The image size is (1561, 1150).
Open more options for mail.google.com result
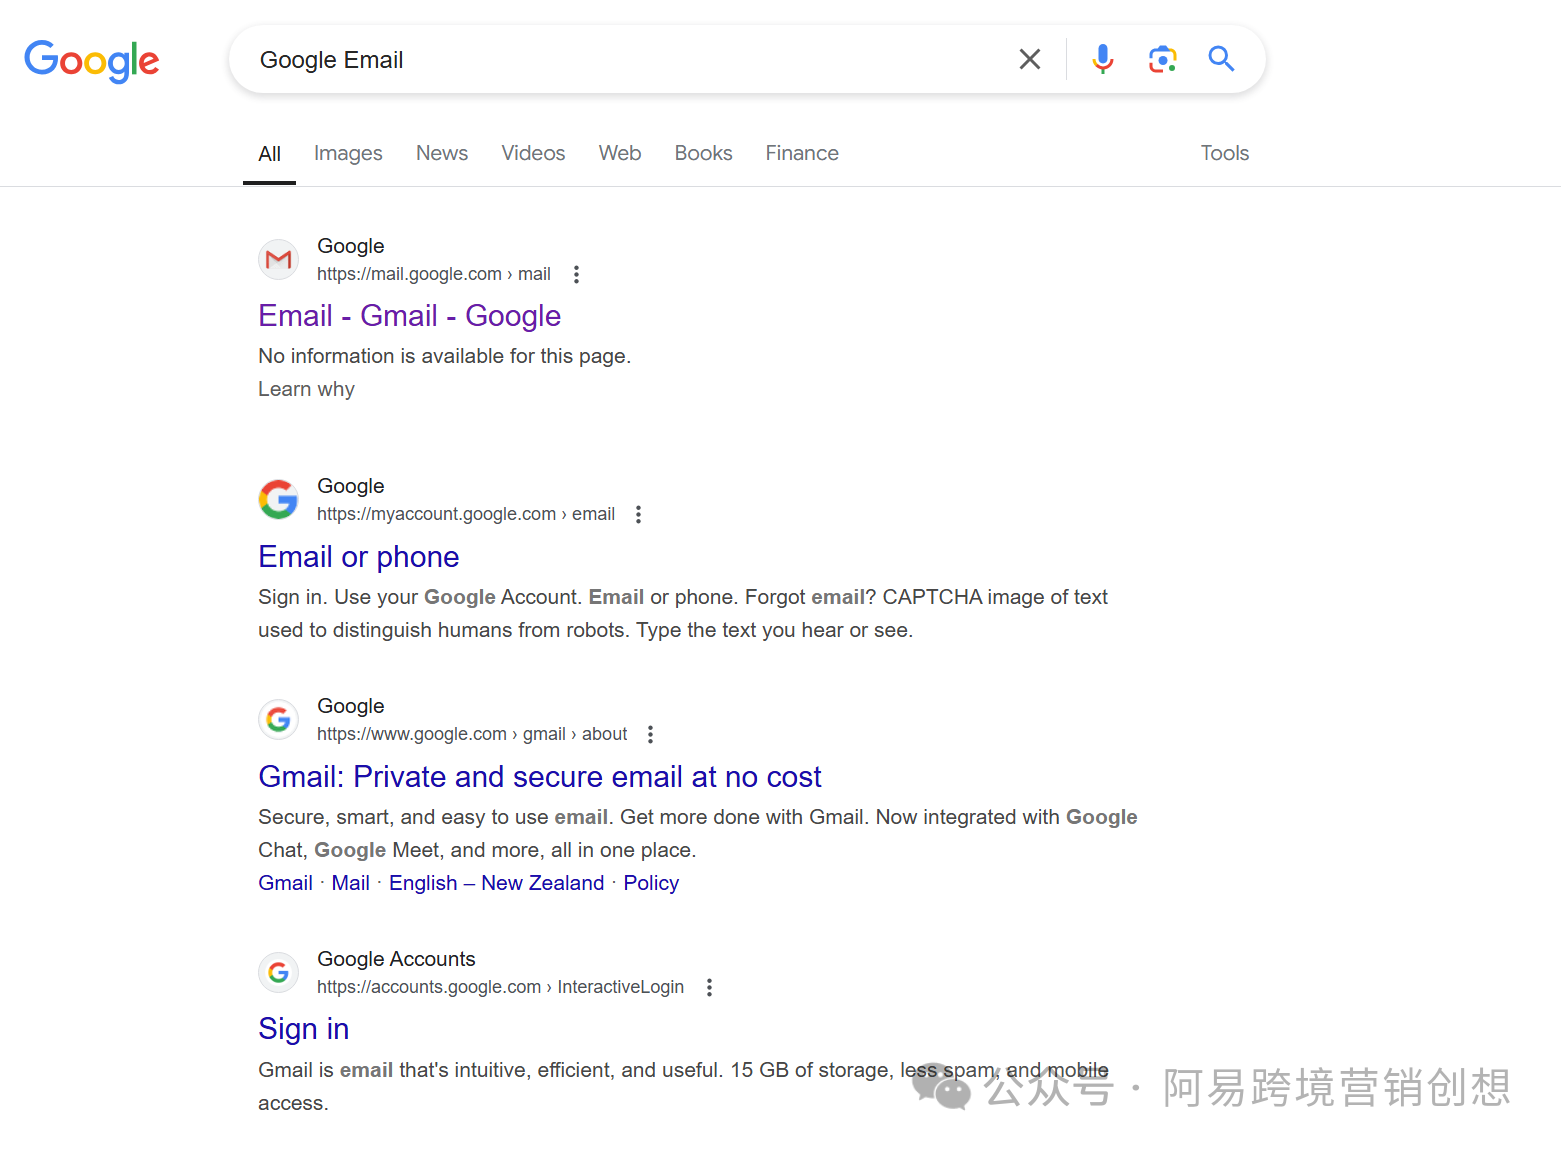(x=576, y=274)
